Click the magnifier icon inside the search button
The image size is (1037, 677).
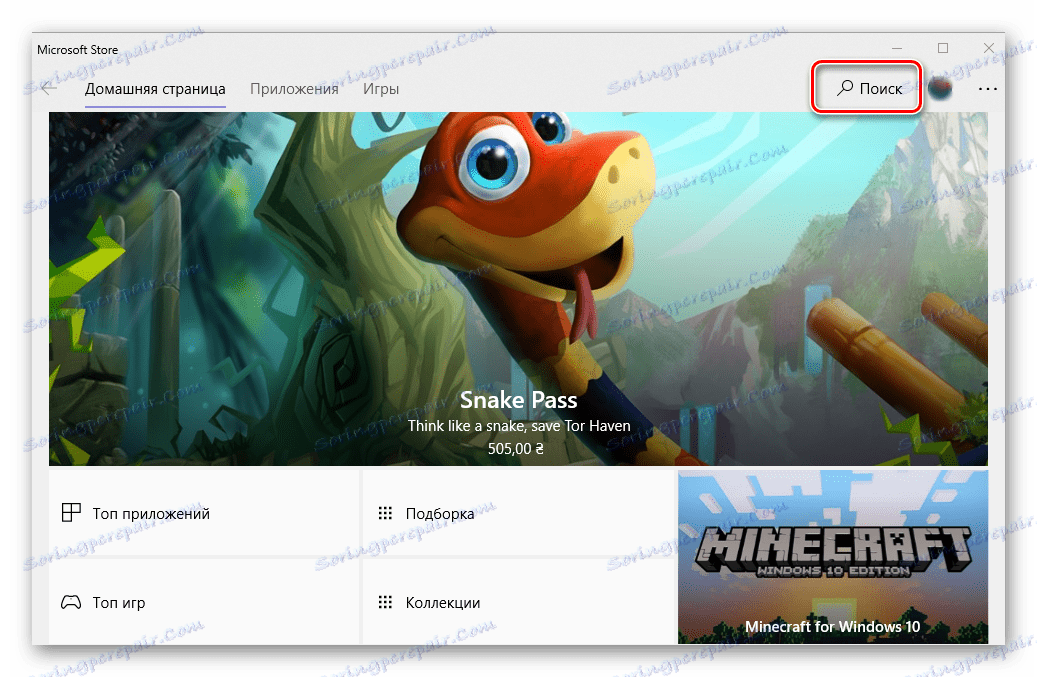(843, 88)
